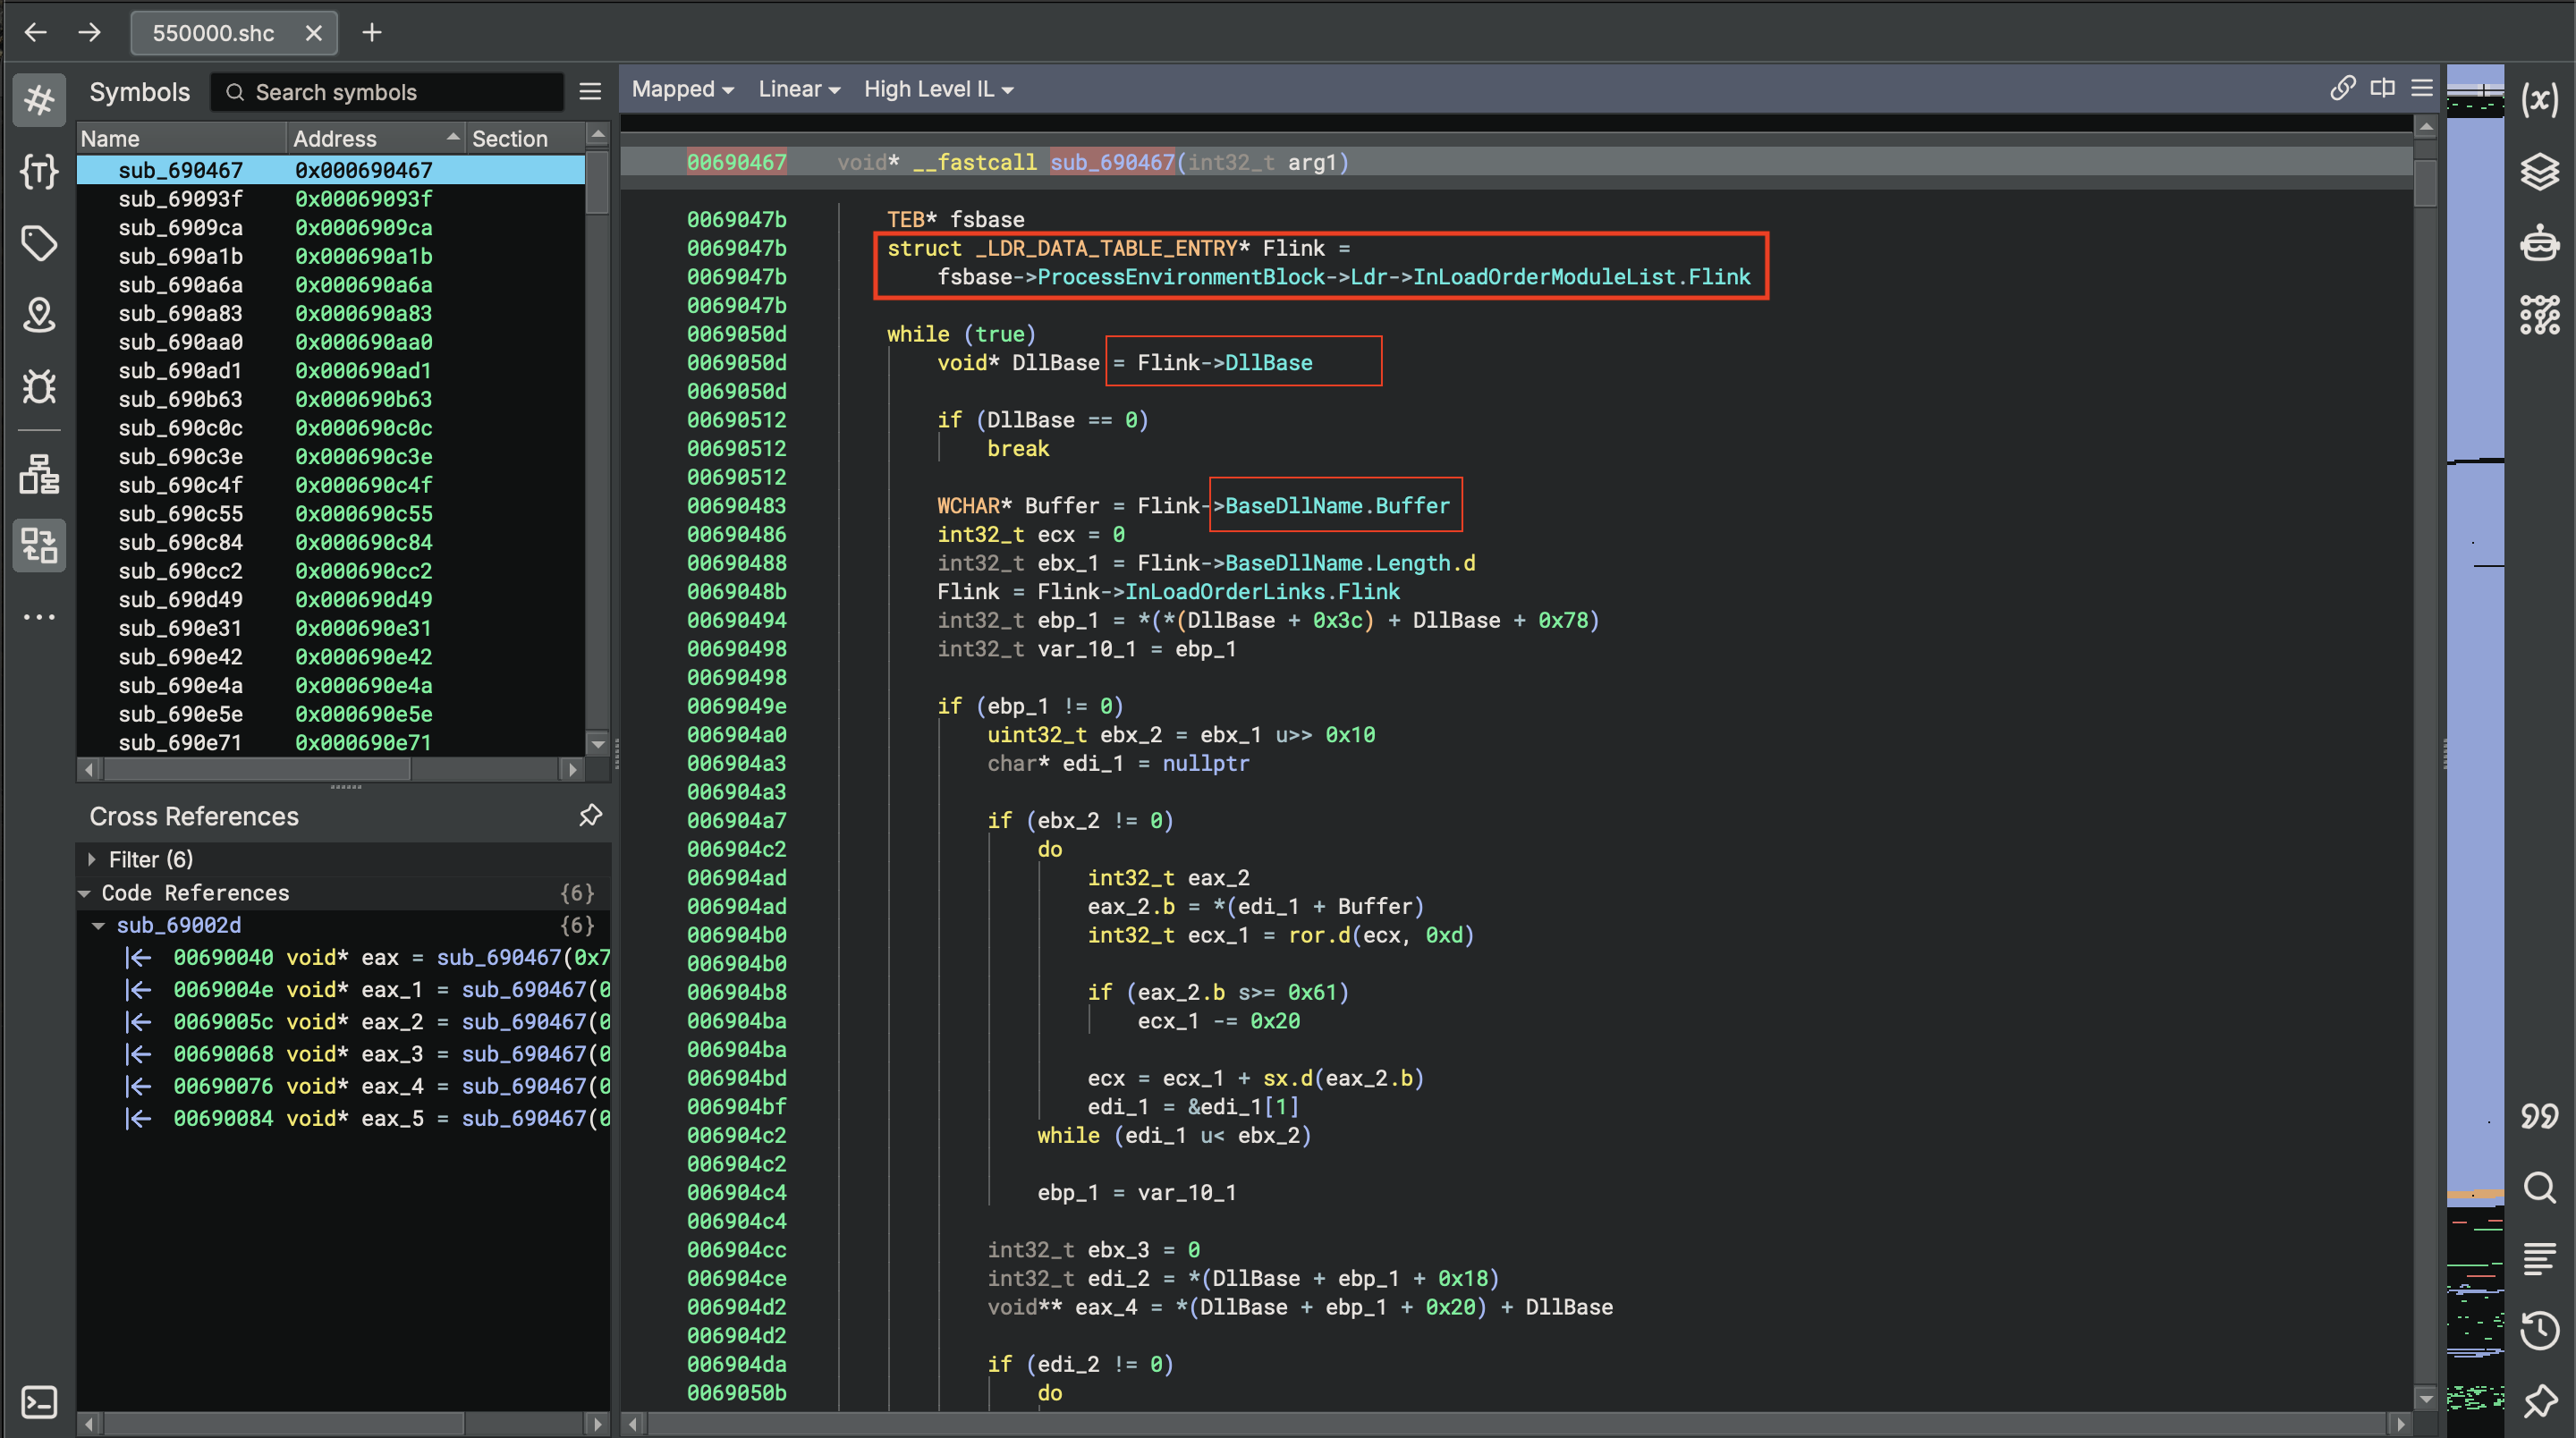Viewport: 2576px width, 1438px height.
Task: Show more sidebar items ellipsis
Action: tap(39, 617)
